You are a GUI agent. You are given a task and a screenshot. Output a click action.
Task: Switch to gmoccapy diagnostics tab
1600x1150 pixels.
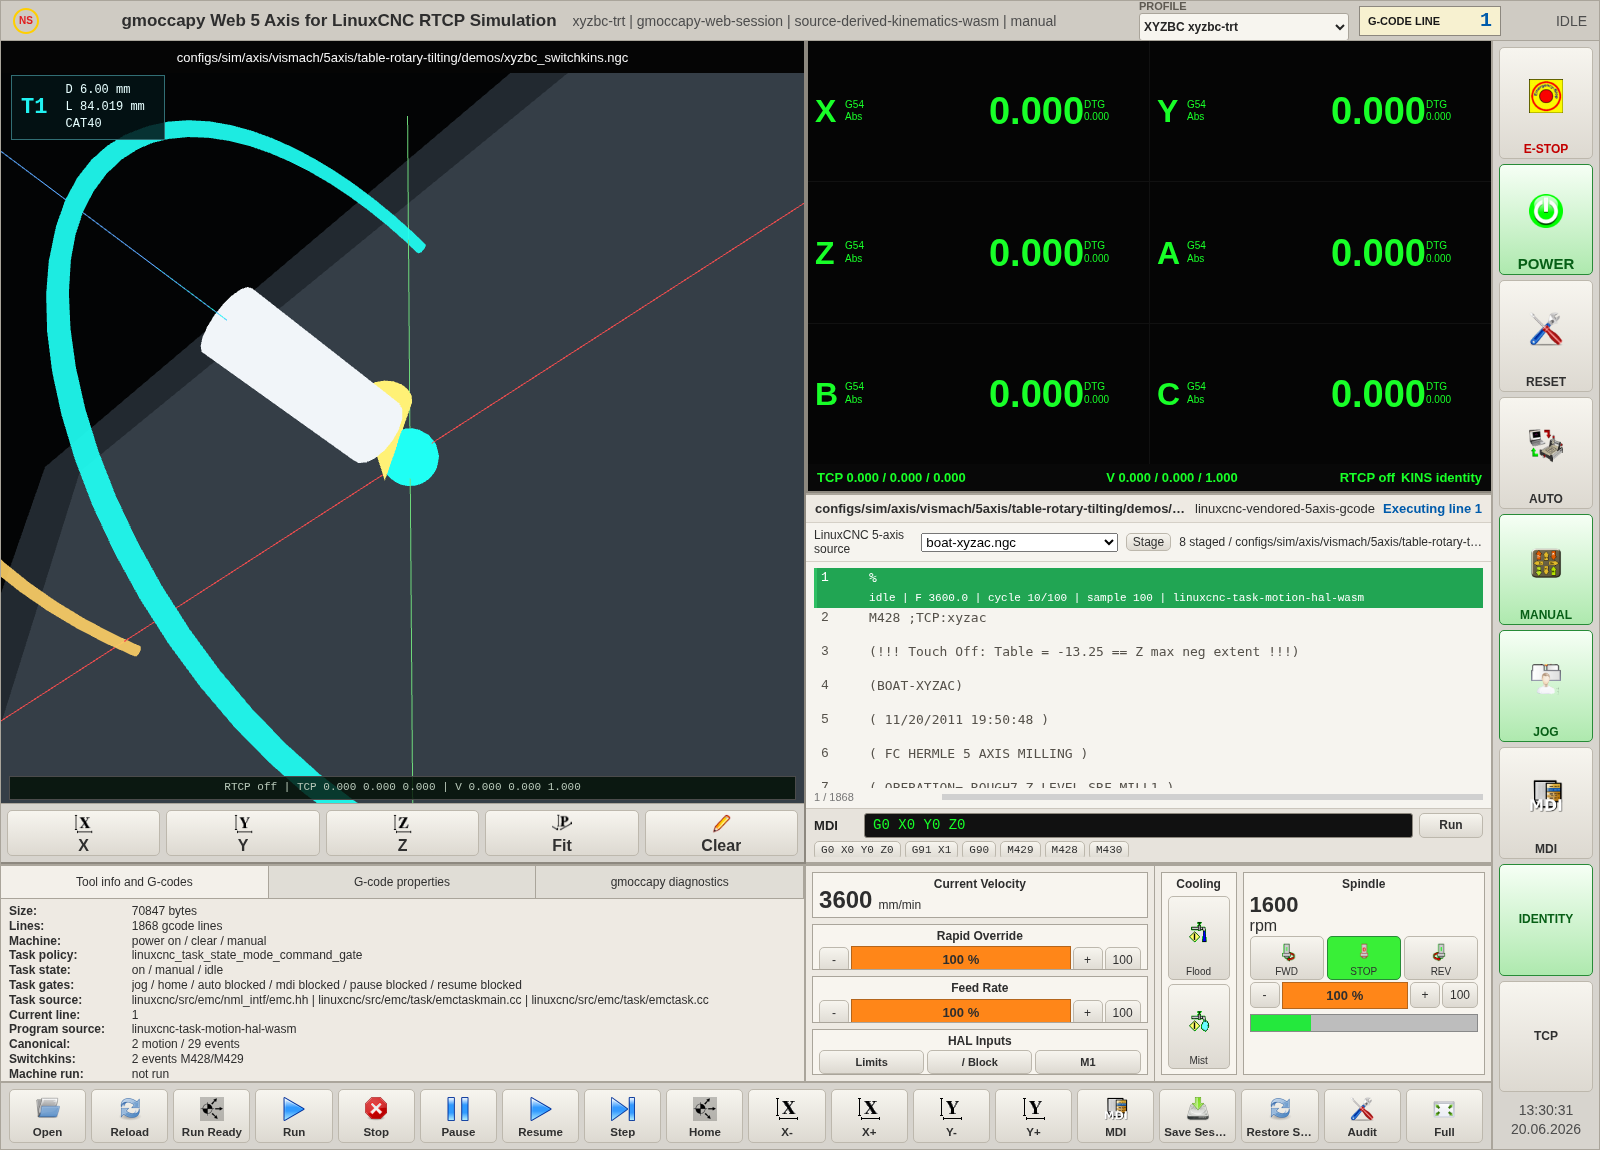point(669,882)
